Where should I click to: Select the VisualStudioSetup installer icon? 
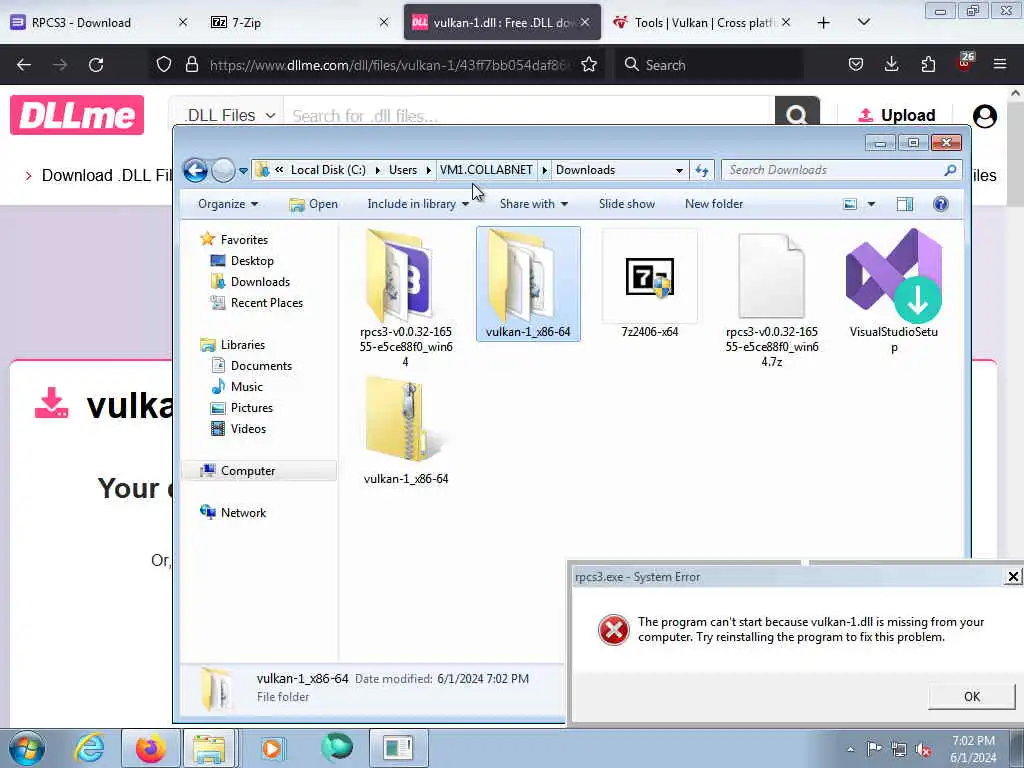[893, 291]
